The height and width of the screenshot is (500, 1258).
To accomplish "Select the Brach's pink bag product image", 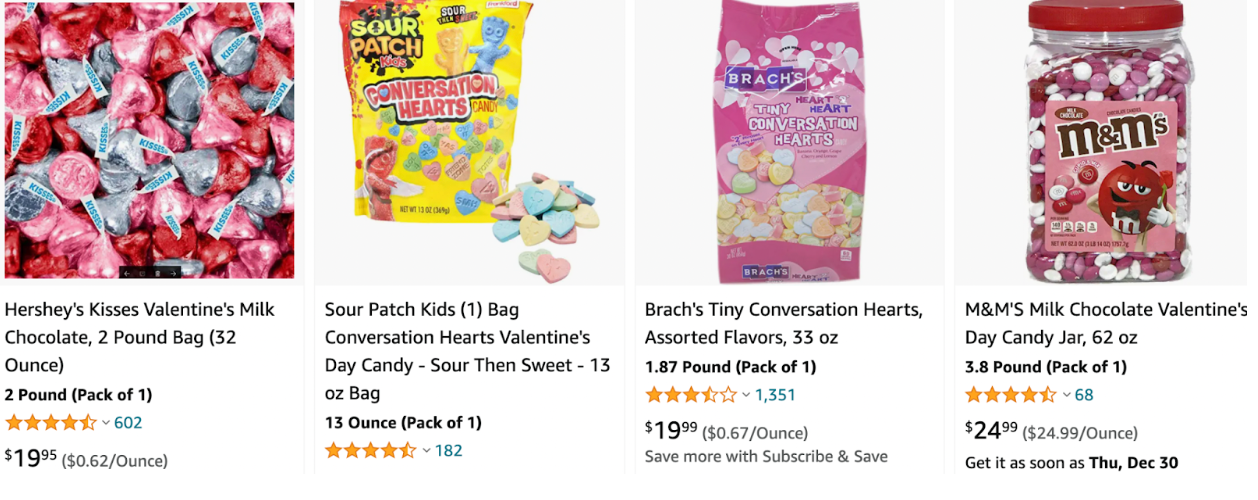I will (x=790, y=143).
